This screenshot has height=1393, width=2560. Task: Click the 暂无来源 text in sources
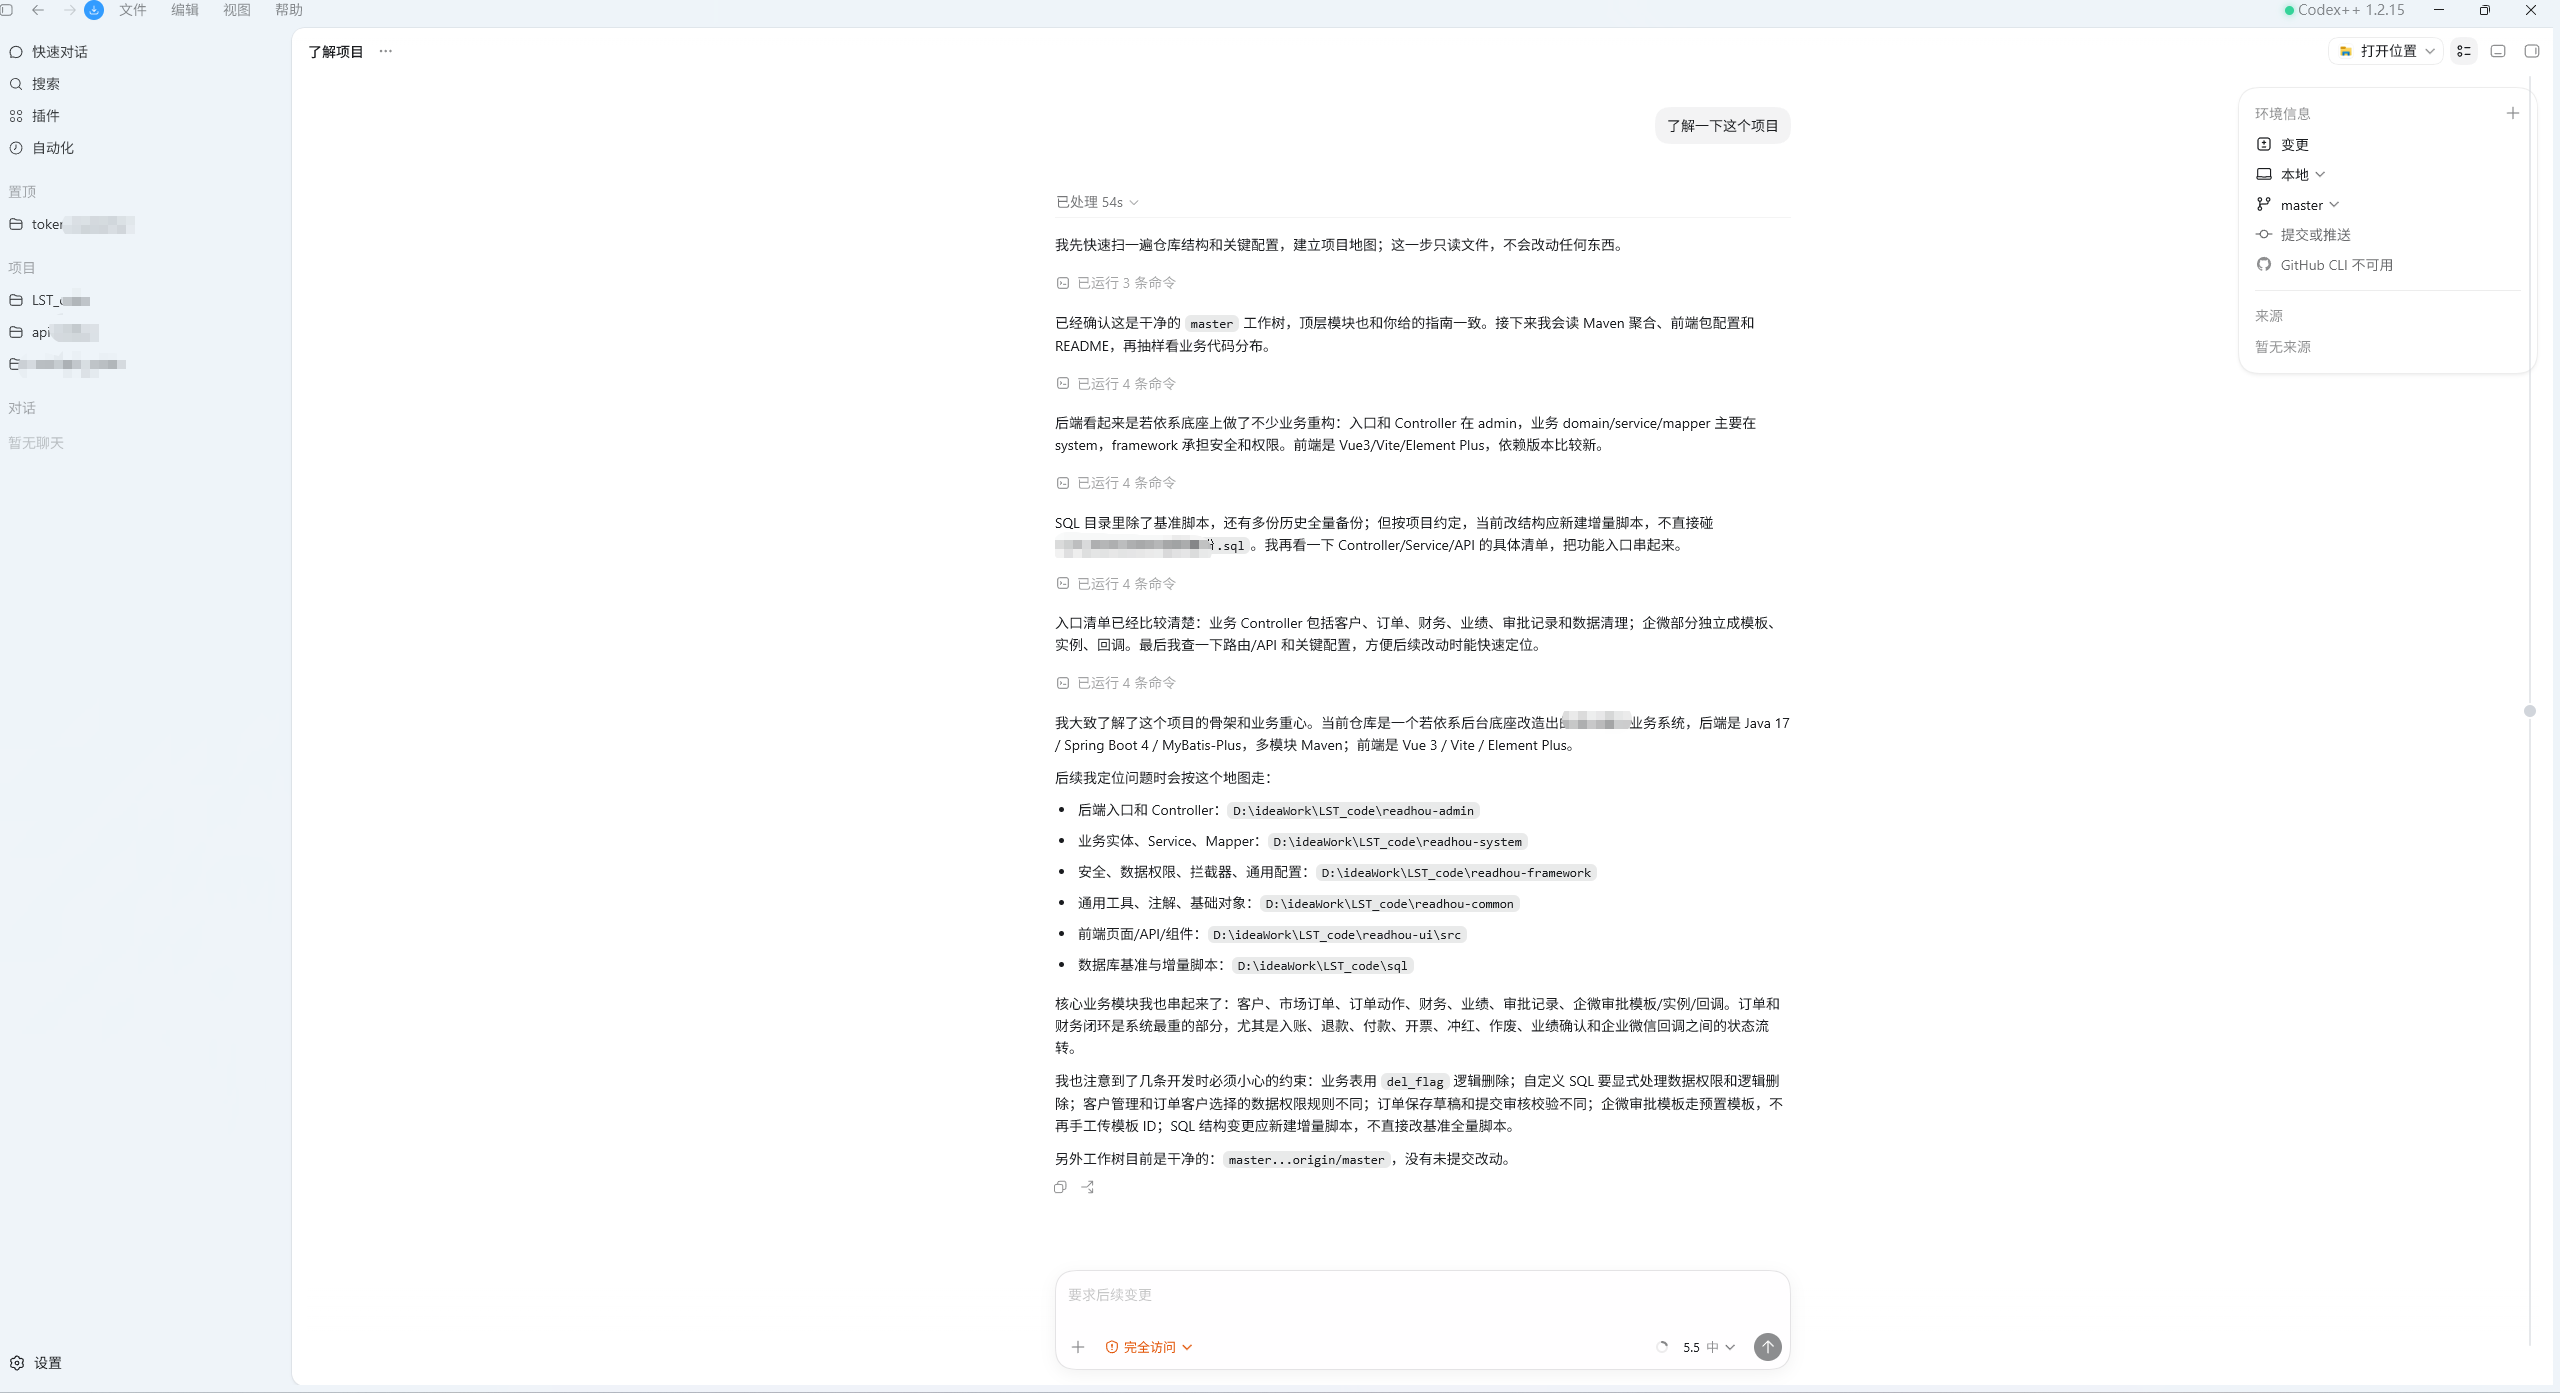click(2283, 347)
